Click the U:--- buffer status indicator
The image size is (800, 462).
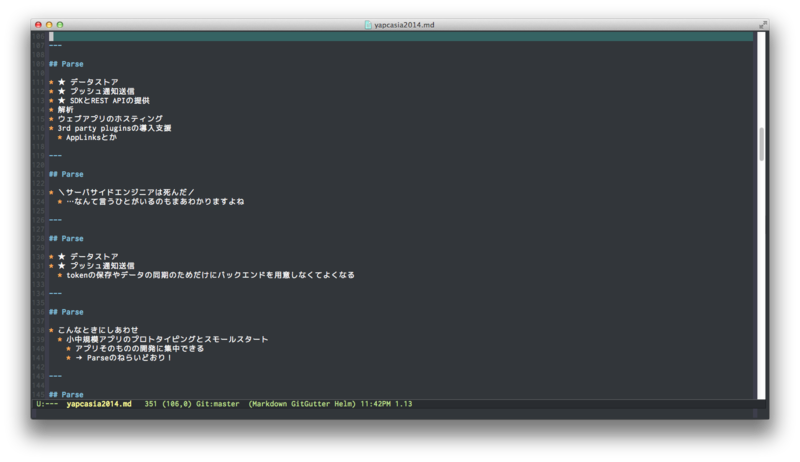[x=47, y=404]
